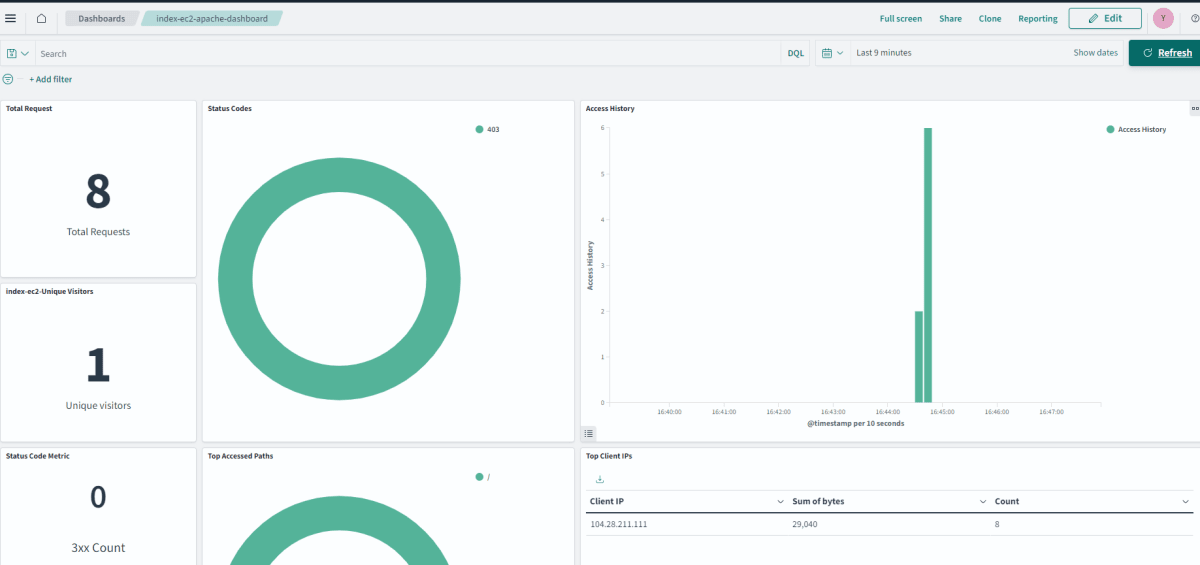
Task: Click the index-ec2-Unique Visitors panel title
Action: pyautogui.click(x=50, y=291)
